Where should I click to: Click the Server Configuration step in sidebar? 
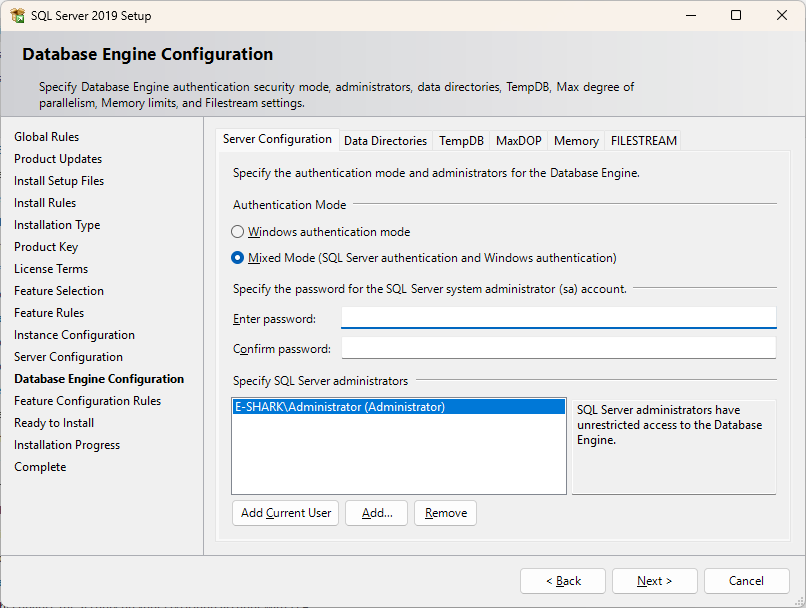[68, 357]
